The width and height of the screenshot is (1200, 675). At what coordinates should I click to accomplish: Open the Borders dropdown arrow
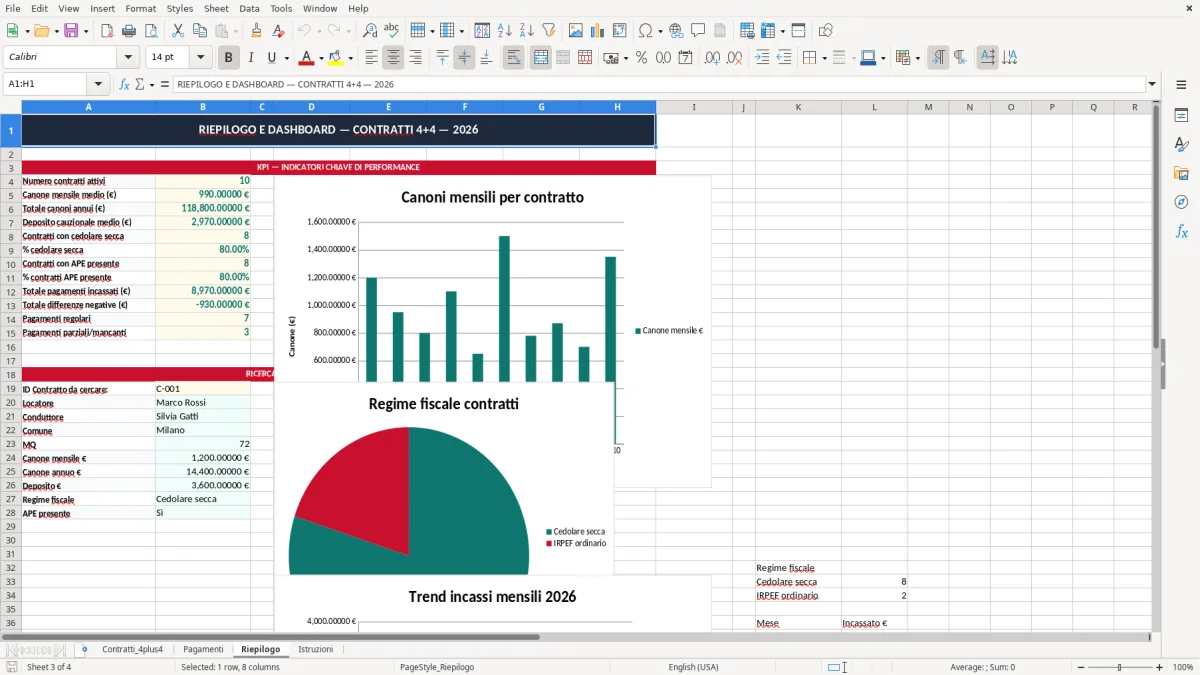(x=824, y=58)
